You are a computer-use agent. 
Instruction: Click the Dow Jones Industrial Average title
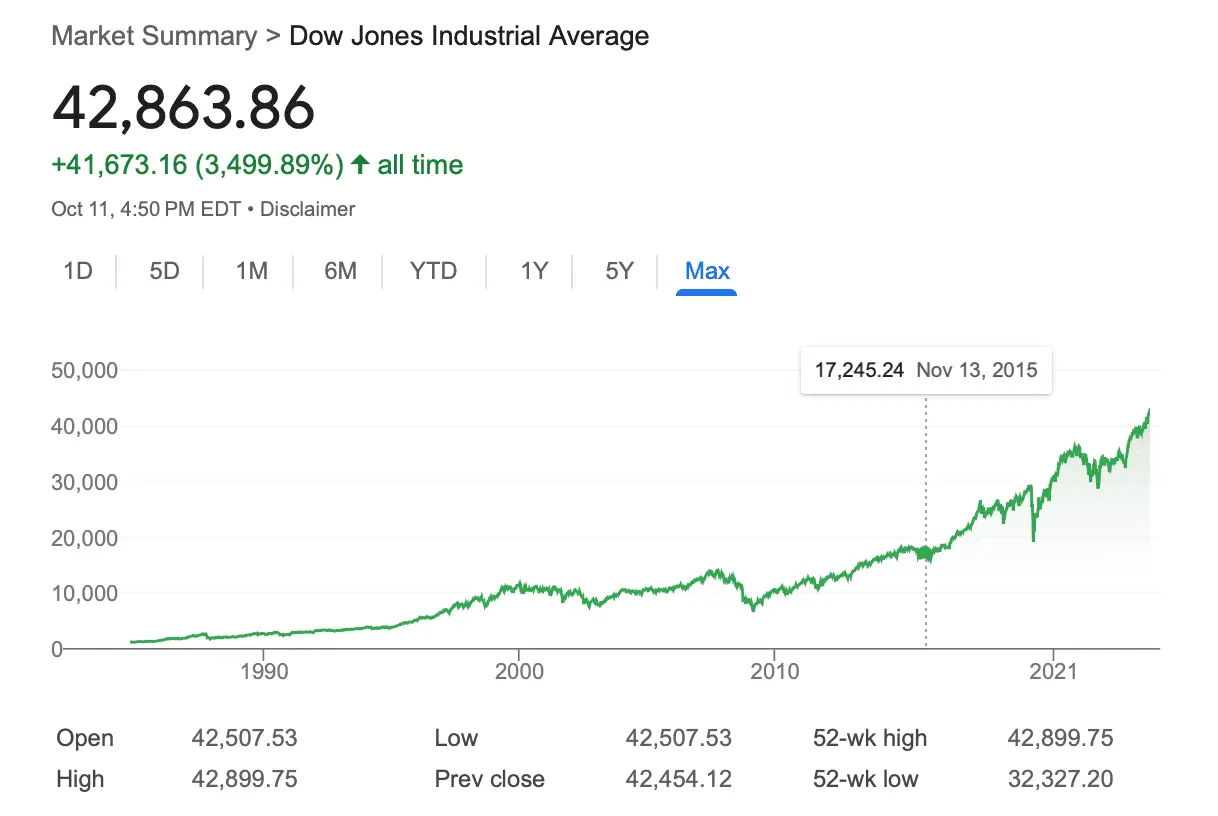click(469, 37)
